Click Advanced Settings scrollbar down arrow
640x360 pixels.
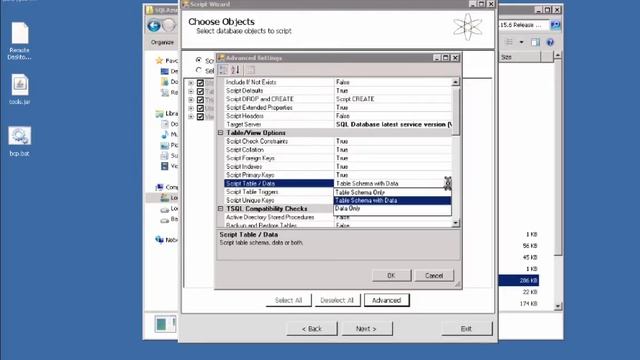pos(456,223)
